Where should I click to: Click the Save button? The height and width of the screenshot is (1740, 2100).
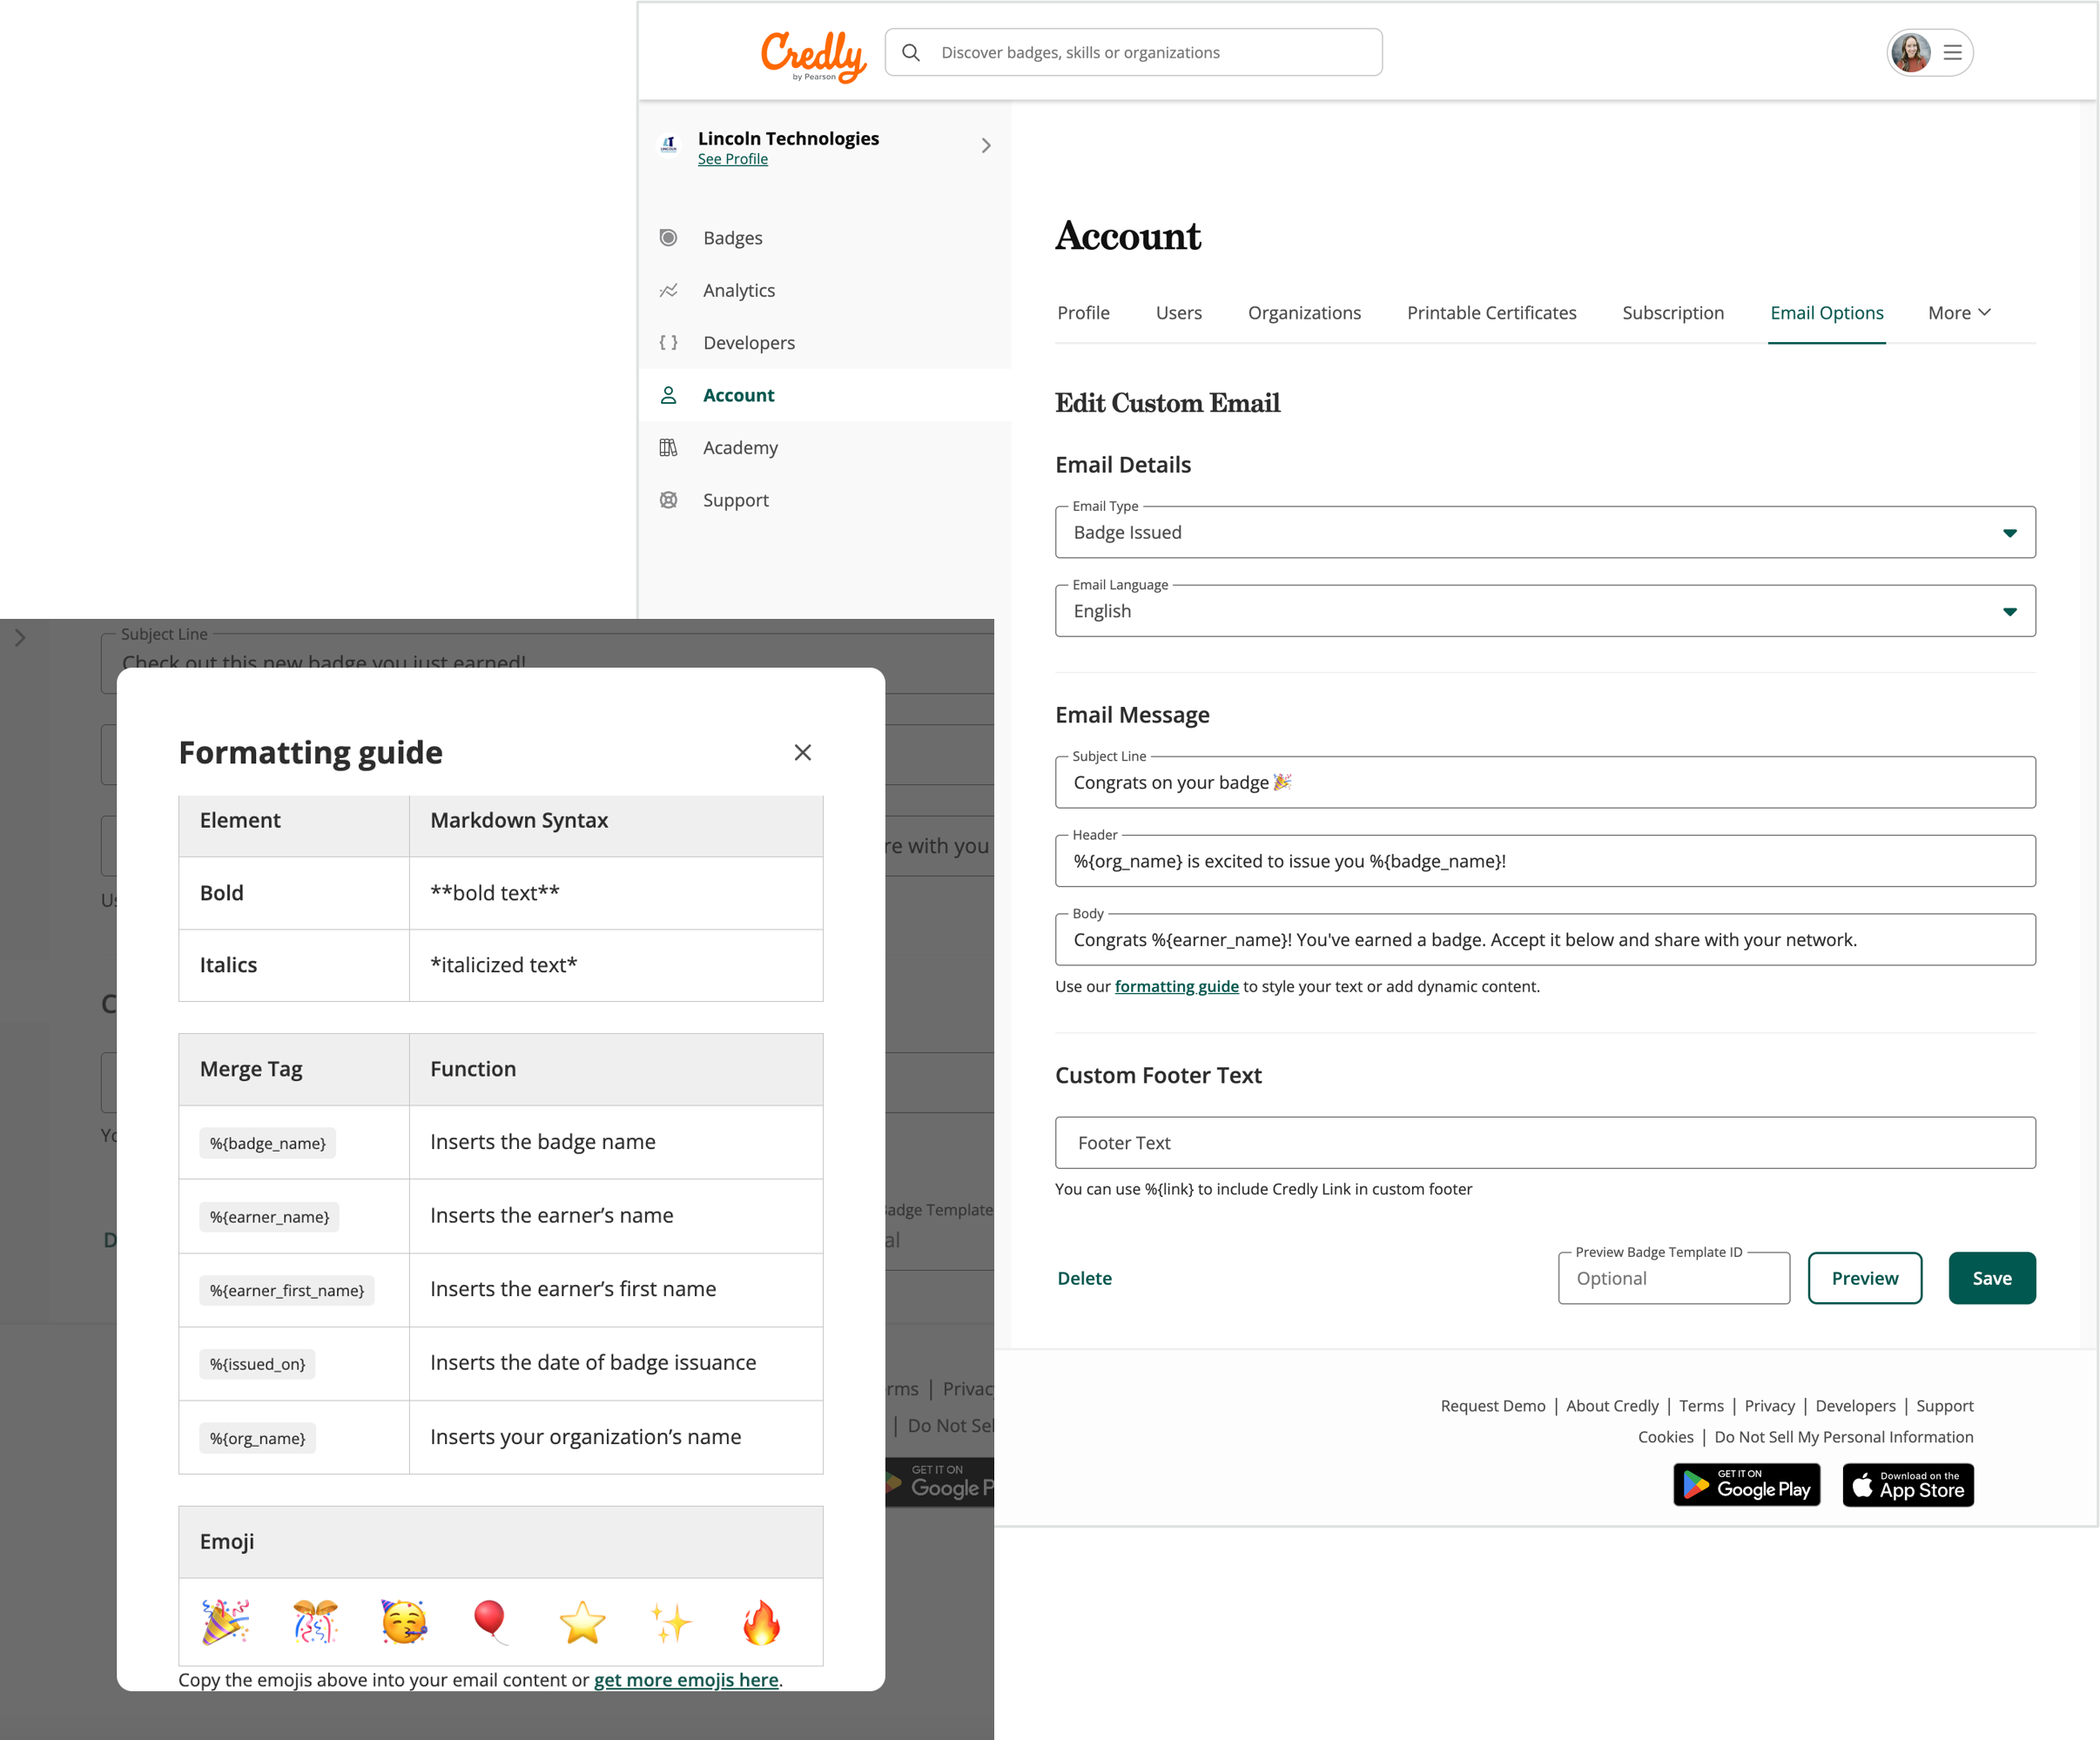[1990, 1278]
